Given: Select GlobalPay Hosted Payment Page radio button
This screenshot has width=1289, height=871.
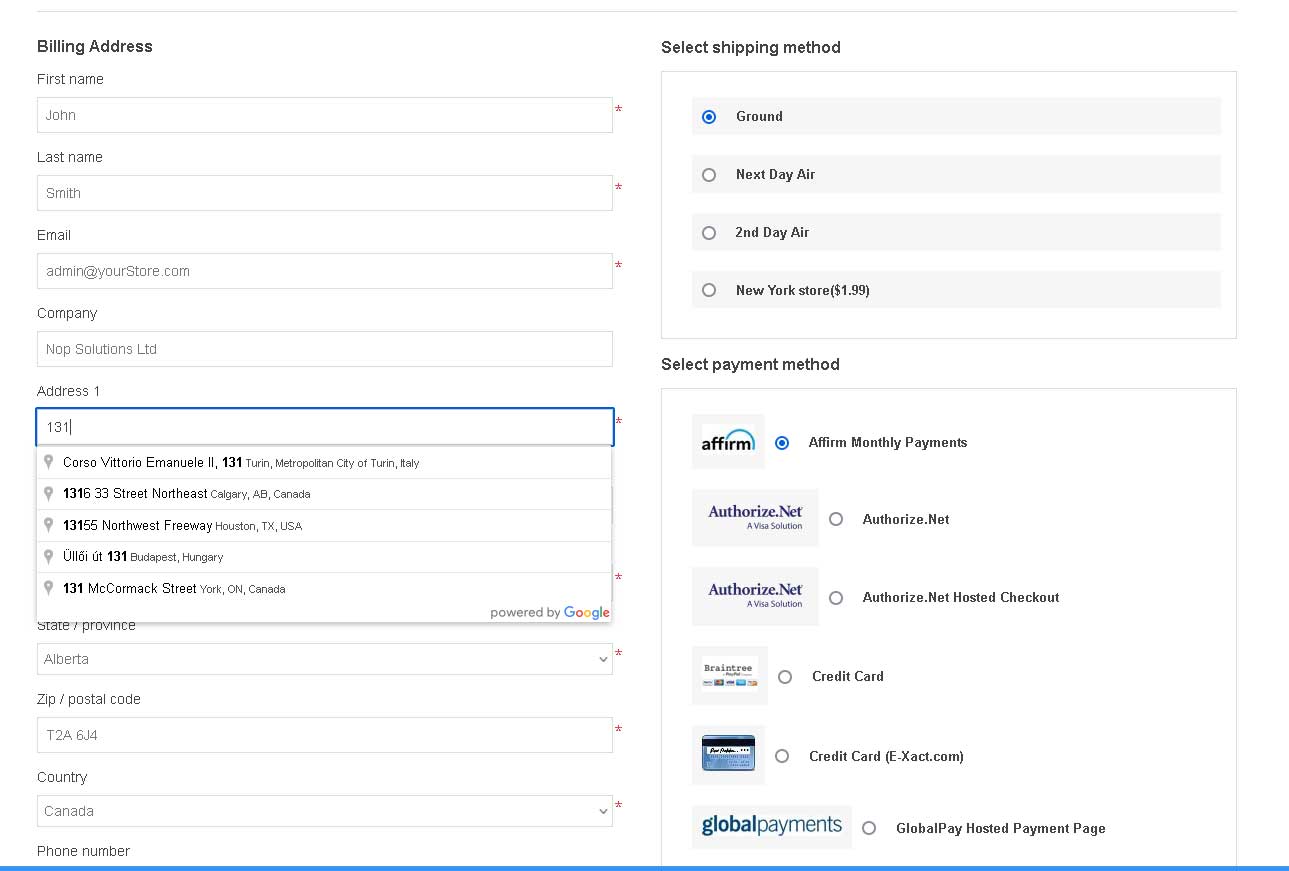Looking at the screenshot, I should tap(869, 828).
